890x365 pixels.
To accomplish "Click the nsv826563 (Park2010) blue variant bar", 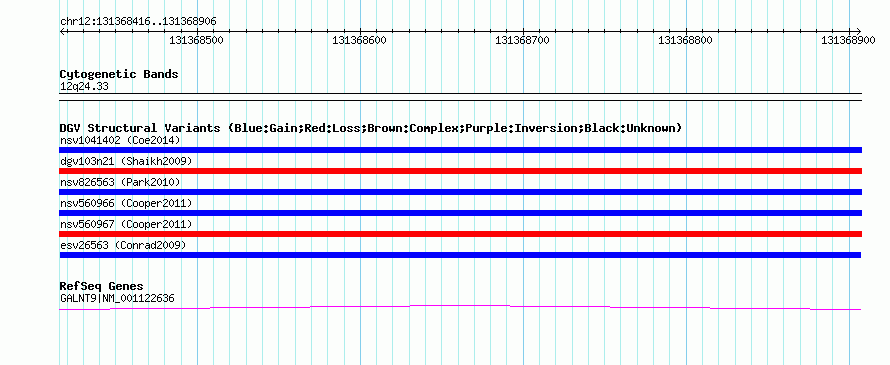I will (460, 192).
